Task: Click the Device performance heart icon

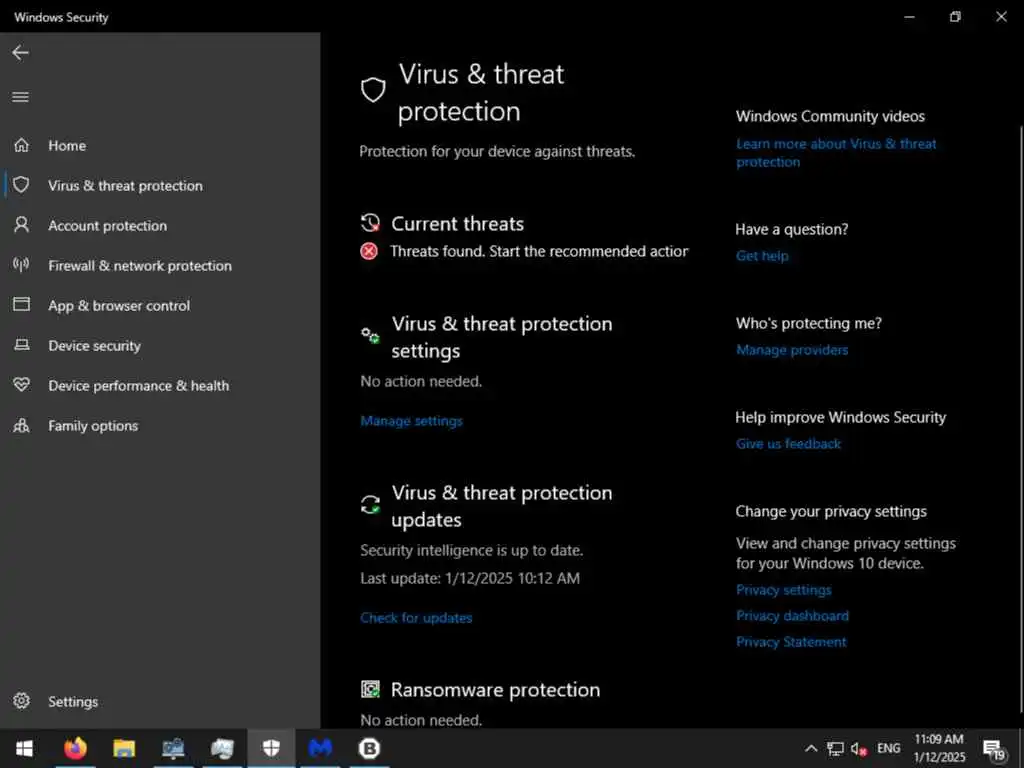Action: [x=22, y=385]
